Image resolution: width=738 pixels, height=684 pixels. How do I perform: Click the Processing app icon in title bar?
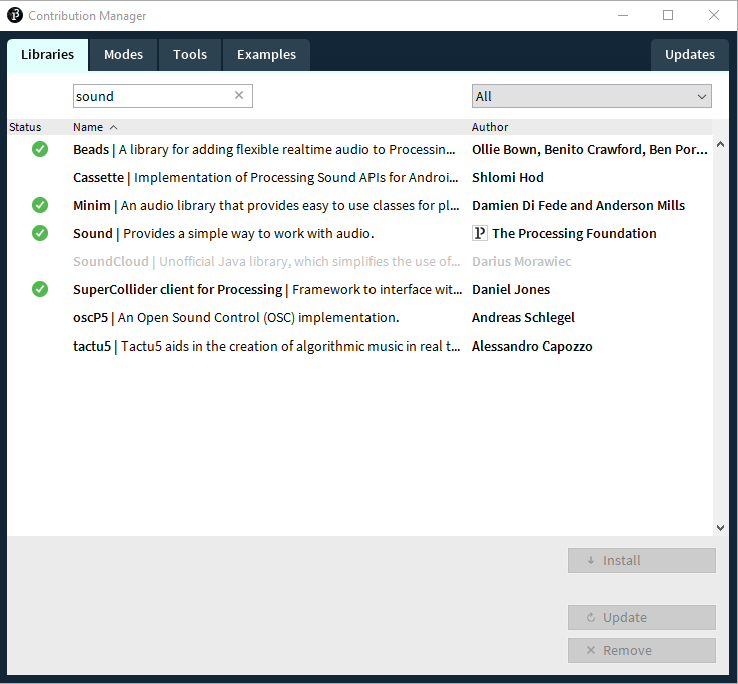(15, 15)
